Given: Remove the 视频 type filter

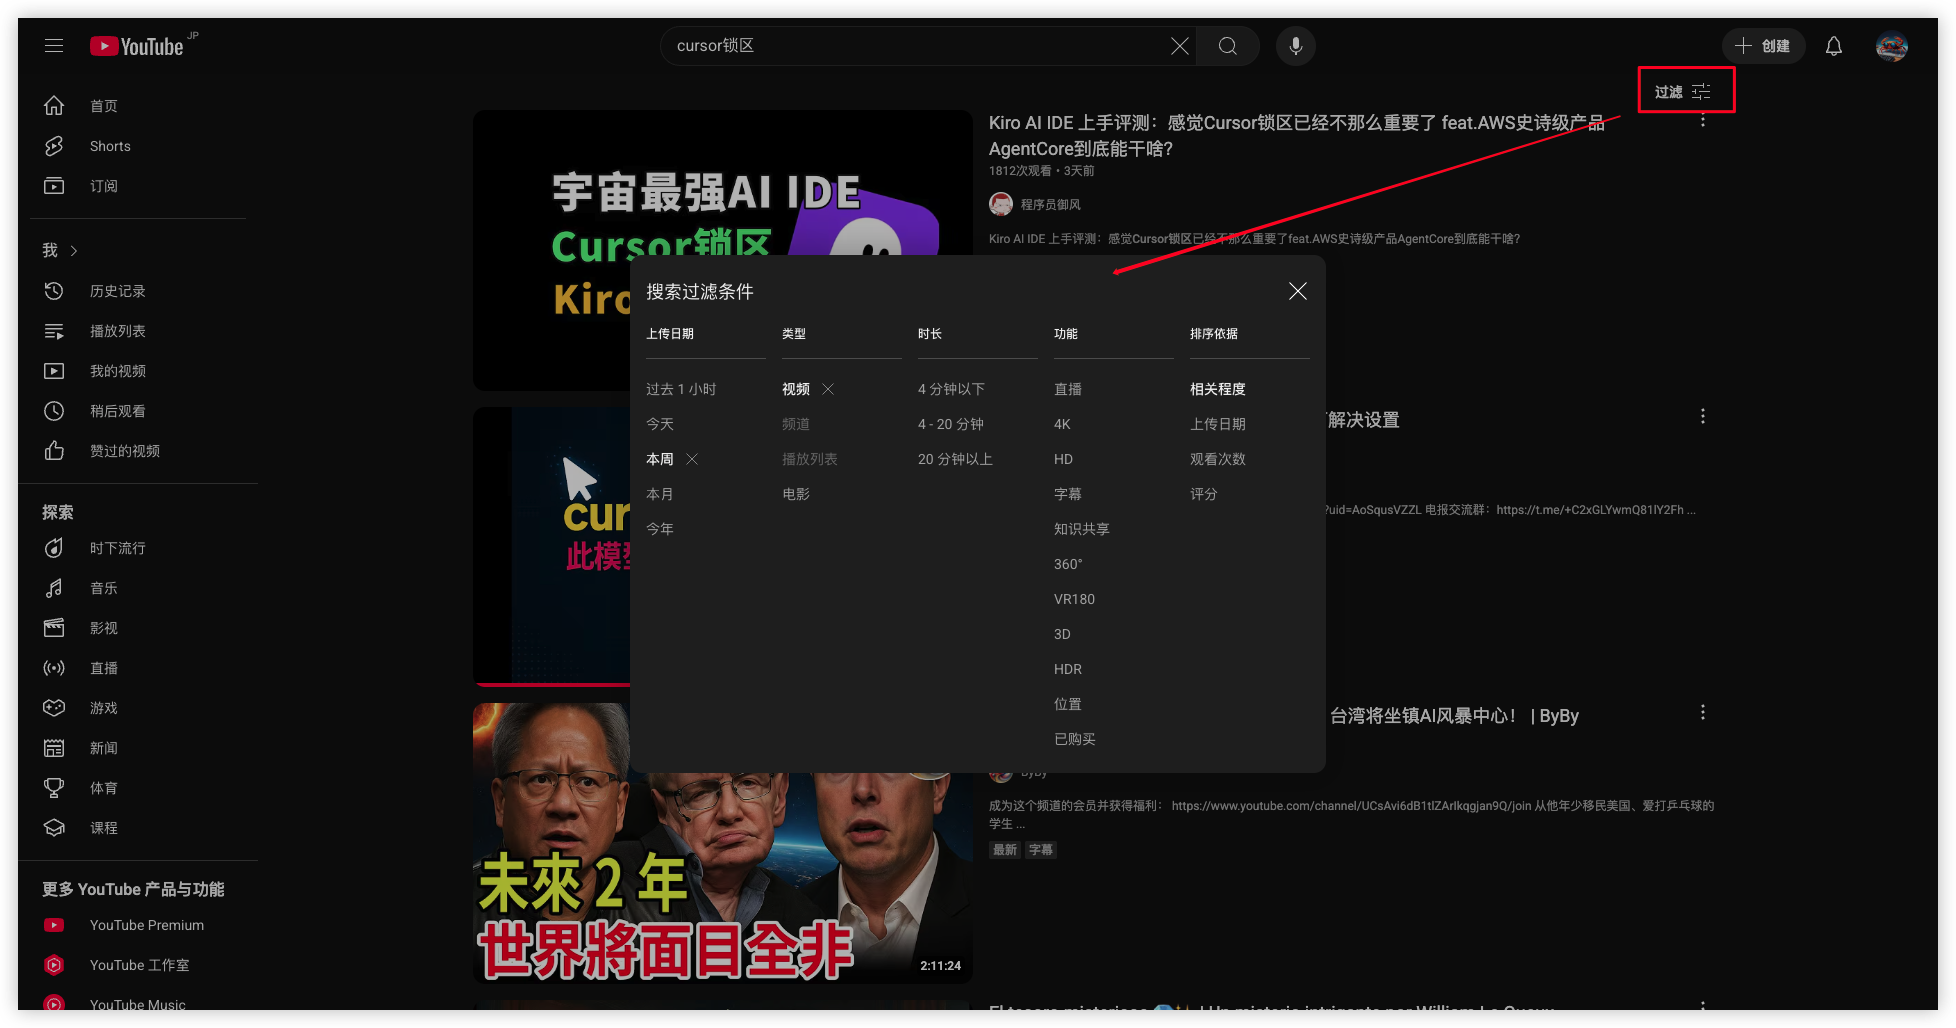Looking at the screenshot, I should (828, 389).
